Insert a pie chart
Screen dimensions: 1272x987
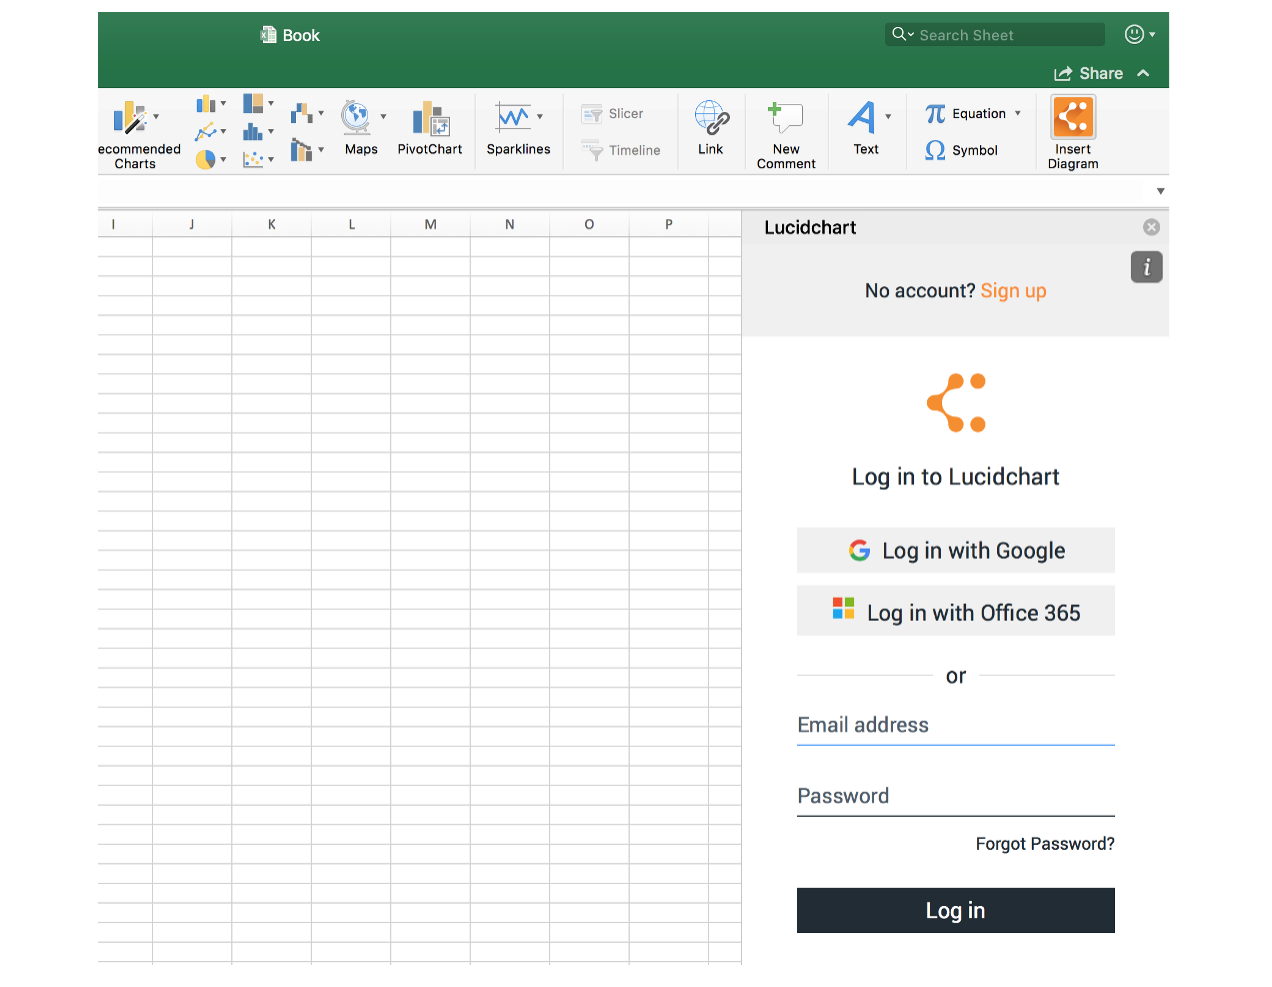[x=205, y=159]
